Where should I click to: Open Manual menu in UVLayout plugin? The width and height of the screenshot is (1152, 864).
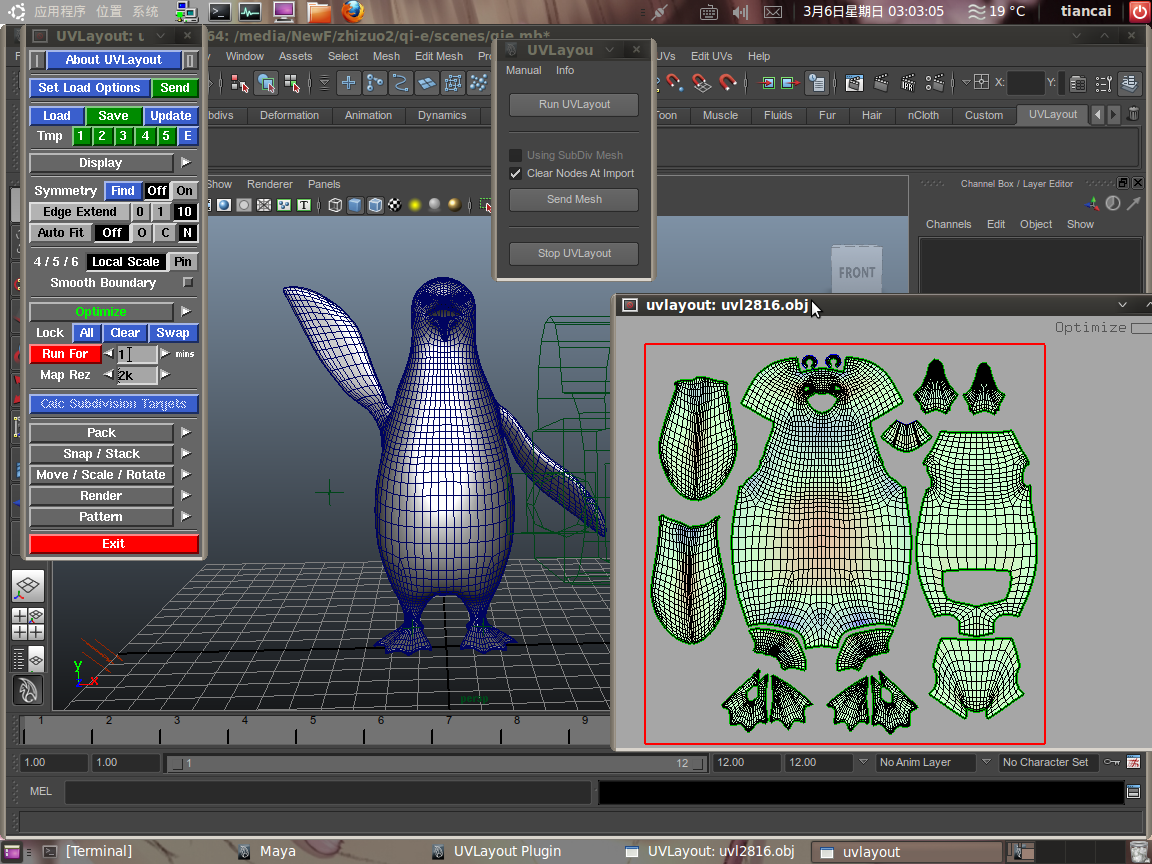tap(524, 71)
